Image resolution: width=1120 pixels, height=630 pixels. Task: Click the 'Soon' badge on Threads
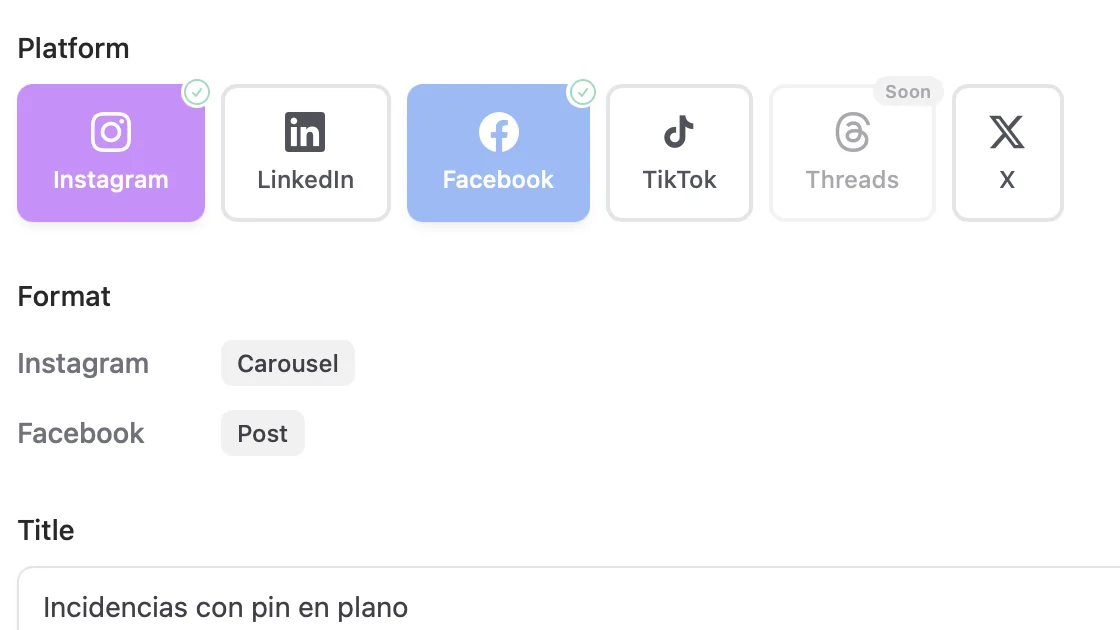point(908,91)
